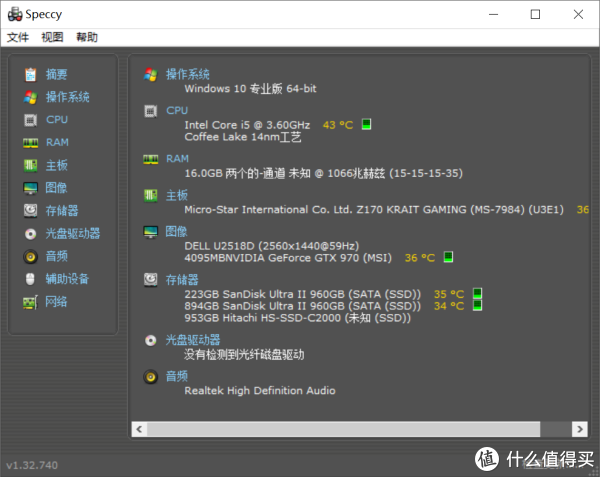The image size is (600, 477).
Task: Maximize the Speccy window
Action: (535, 15)
